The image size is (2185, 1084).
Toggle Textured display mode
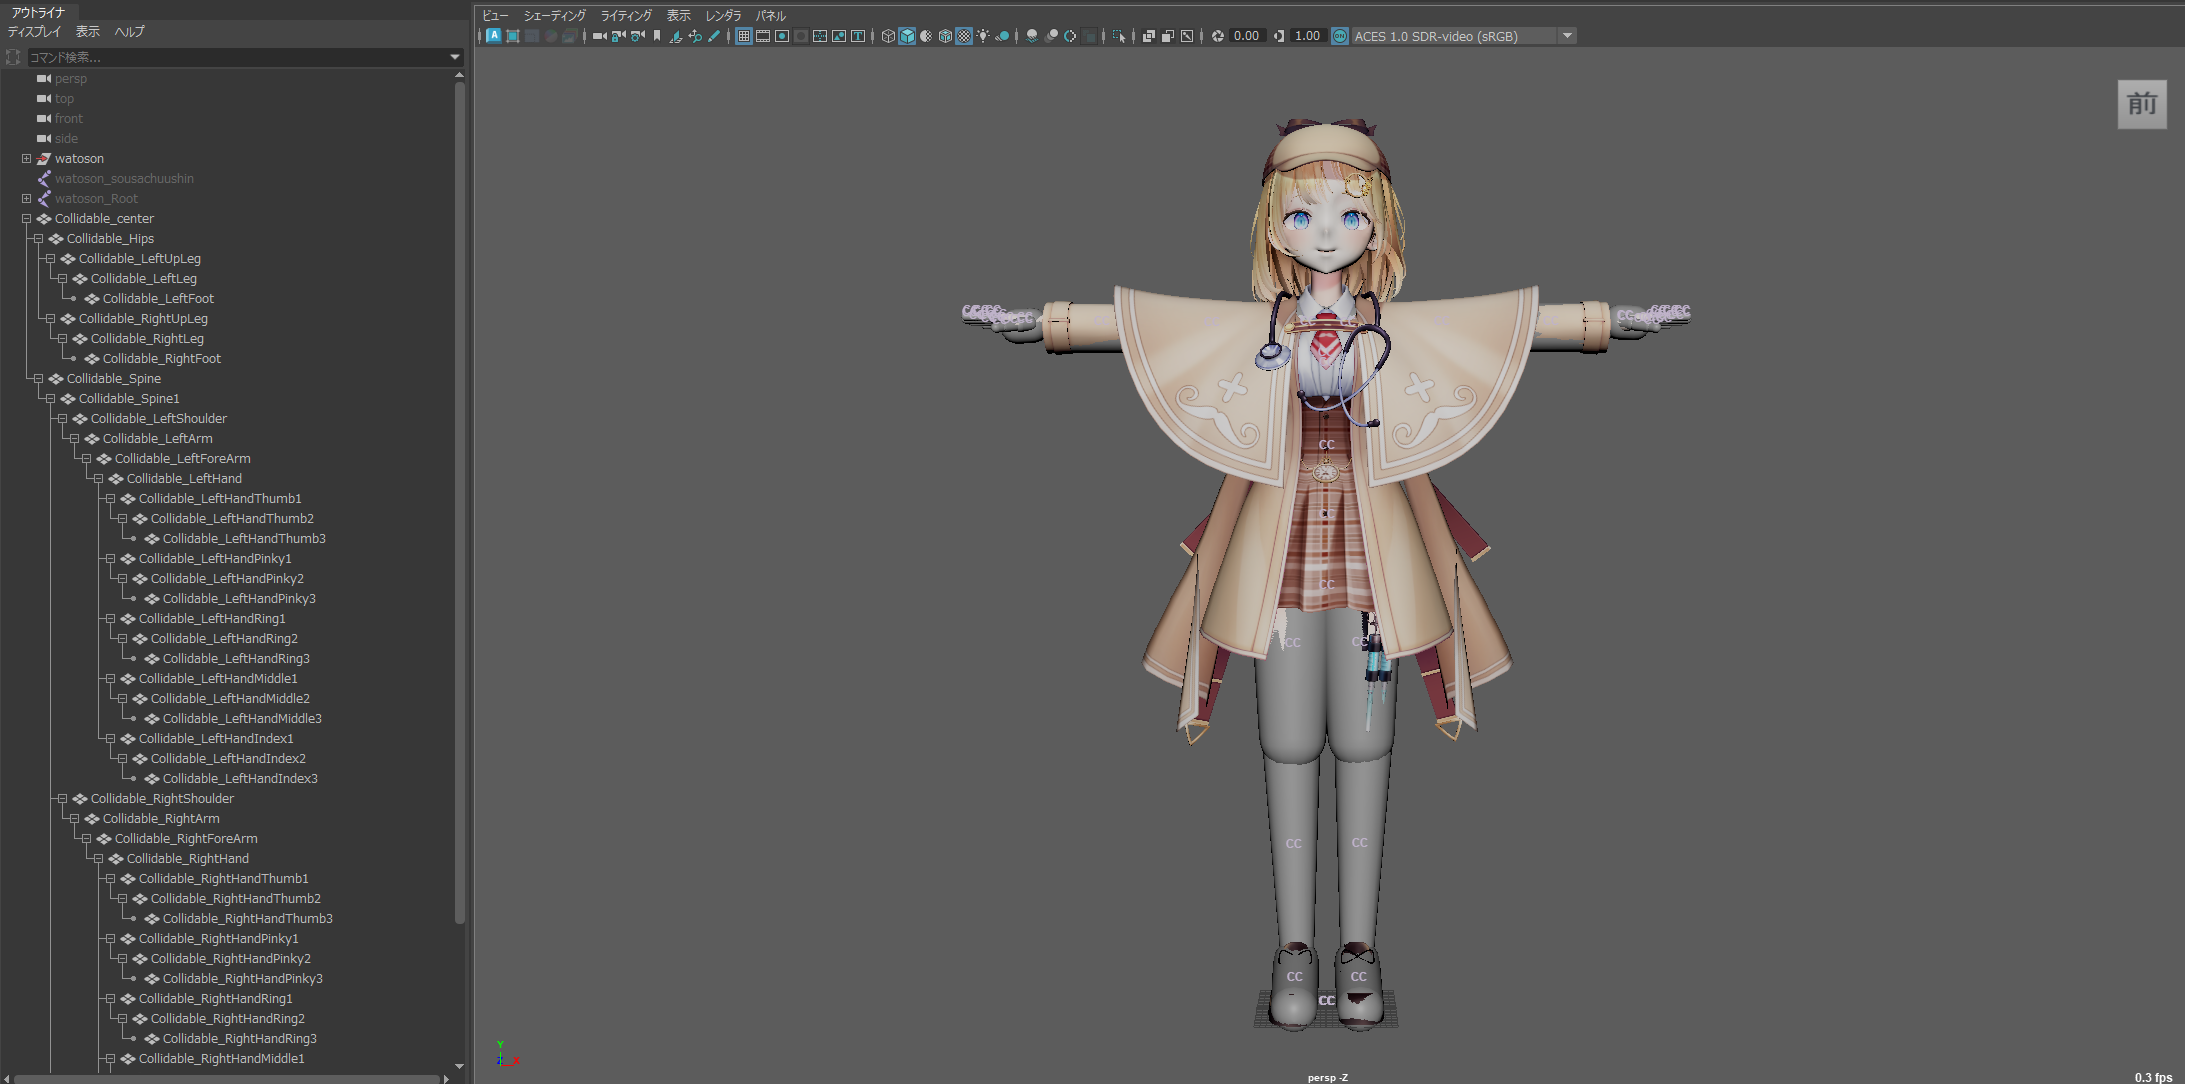[964, 36]
